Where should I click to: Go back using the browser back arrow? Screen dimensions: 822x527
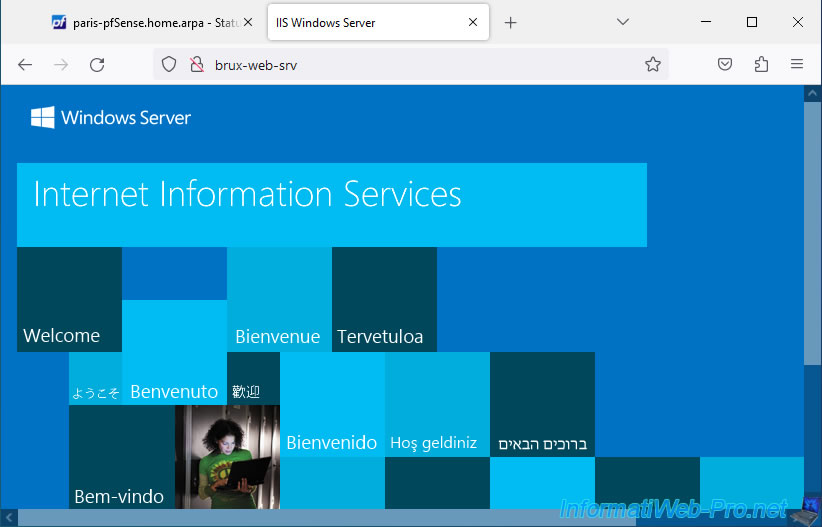click(25, 64)
